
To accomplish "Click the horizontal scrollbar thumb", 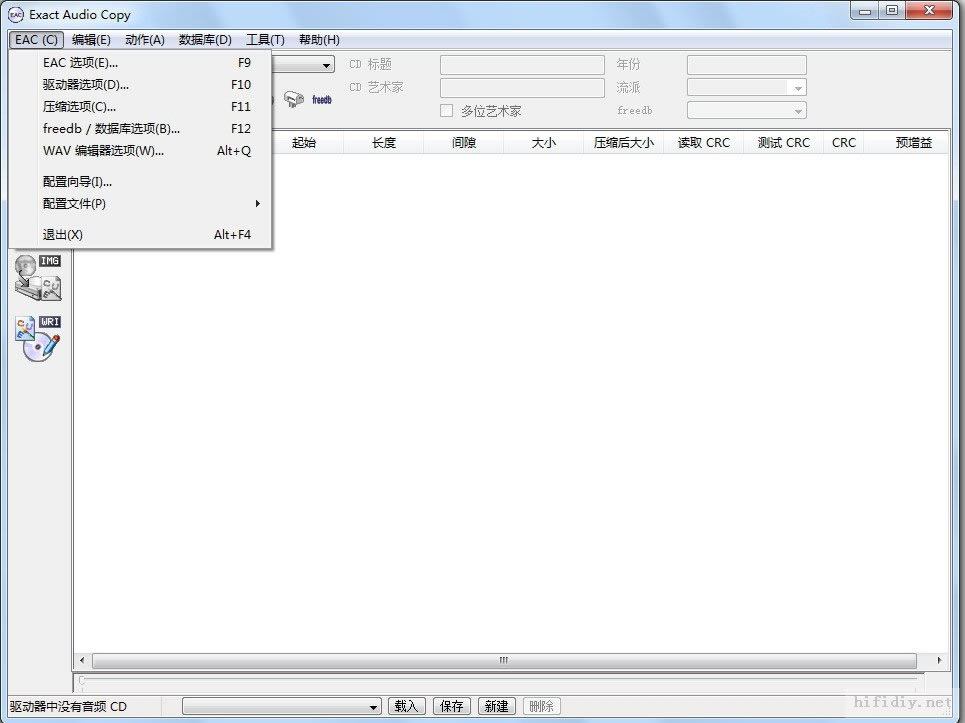I will point(504,661).
